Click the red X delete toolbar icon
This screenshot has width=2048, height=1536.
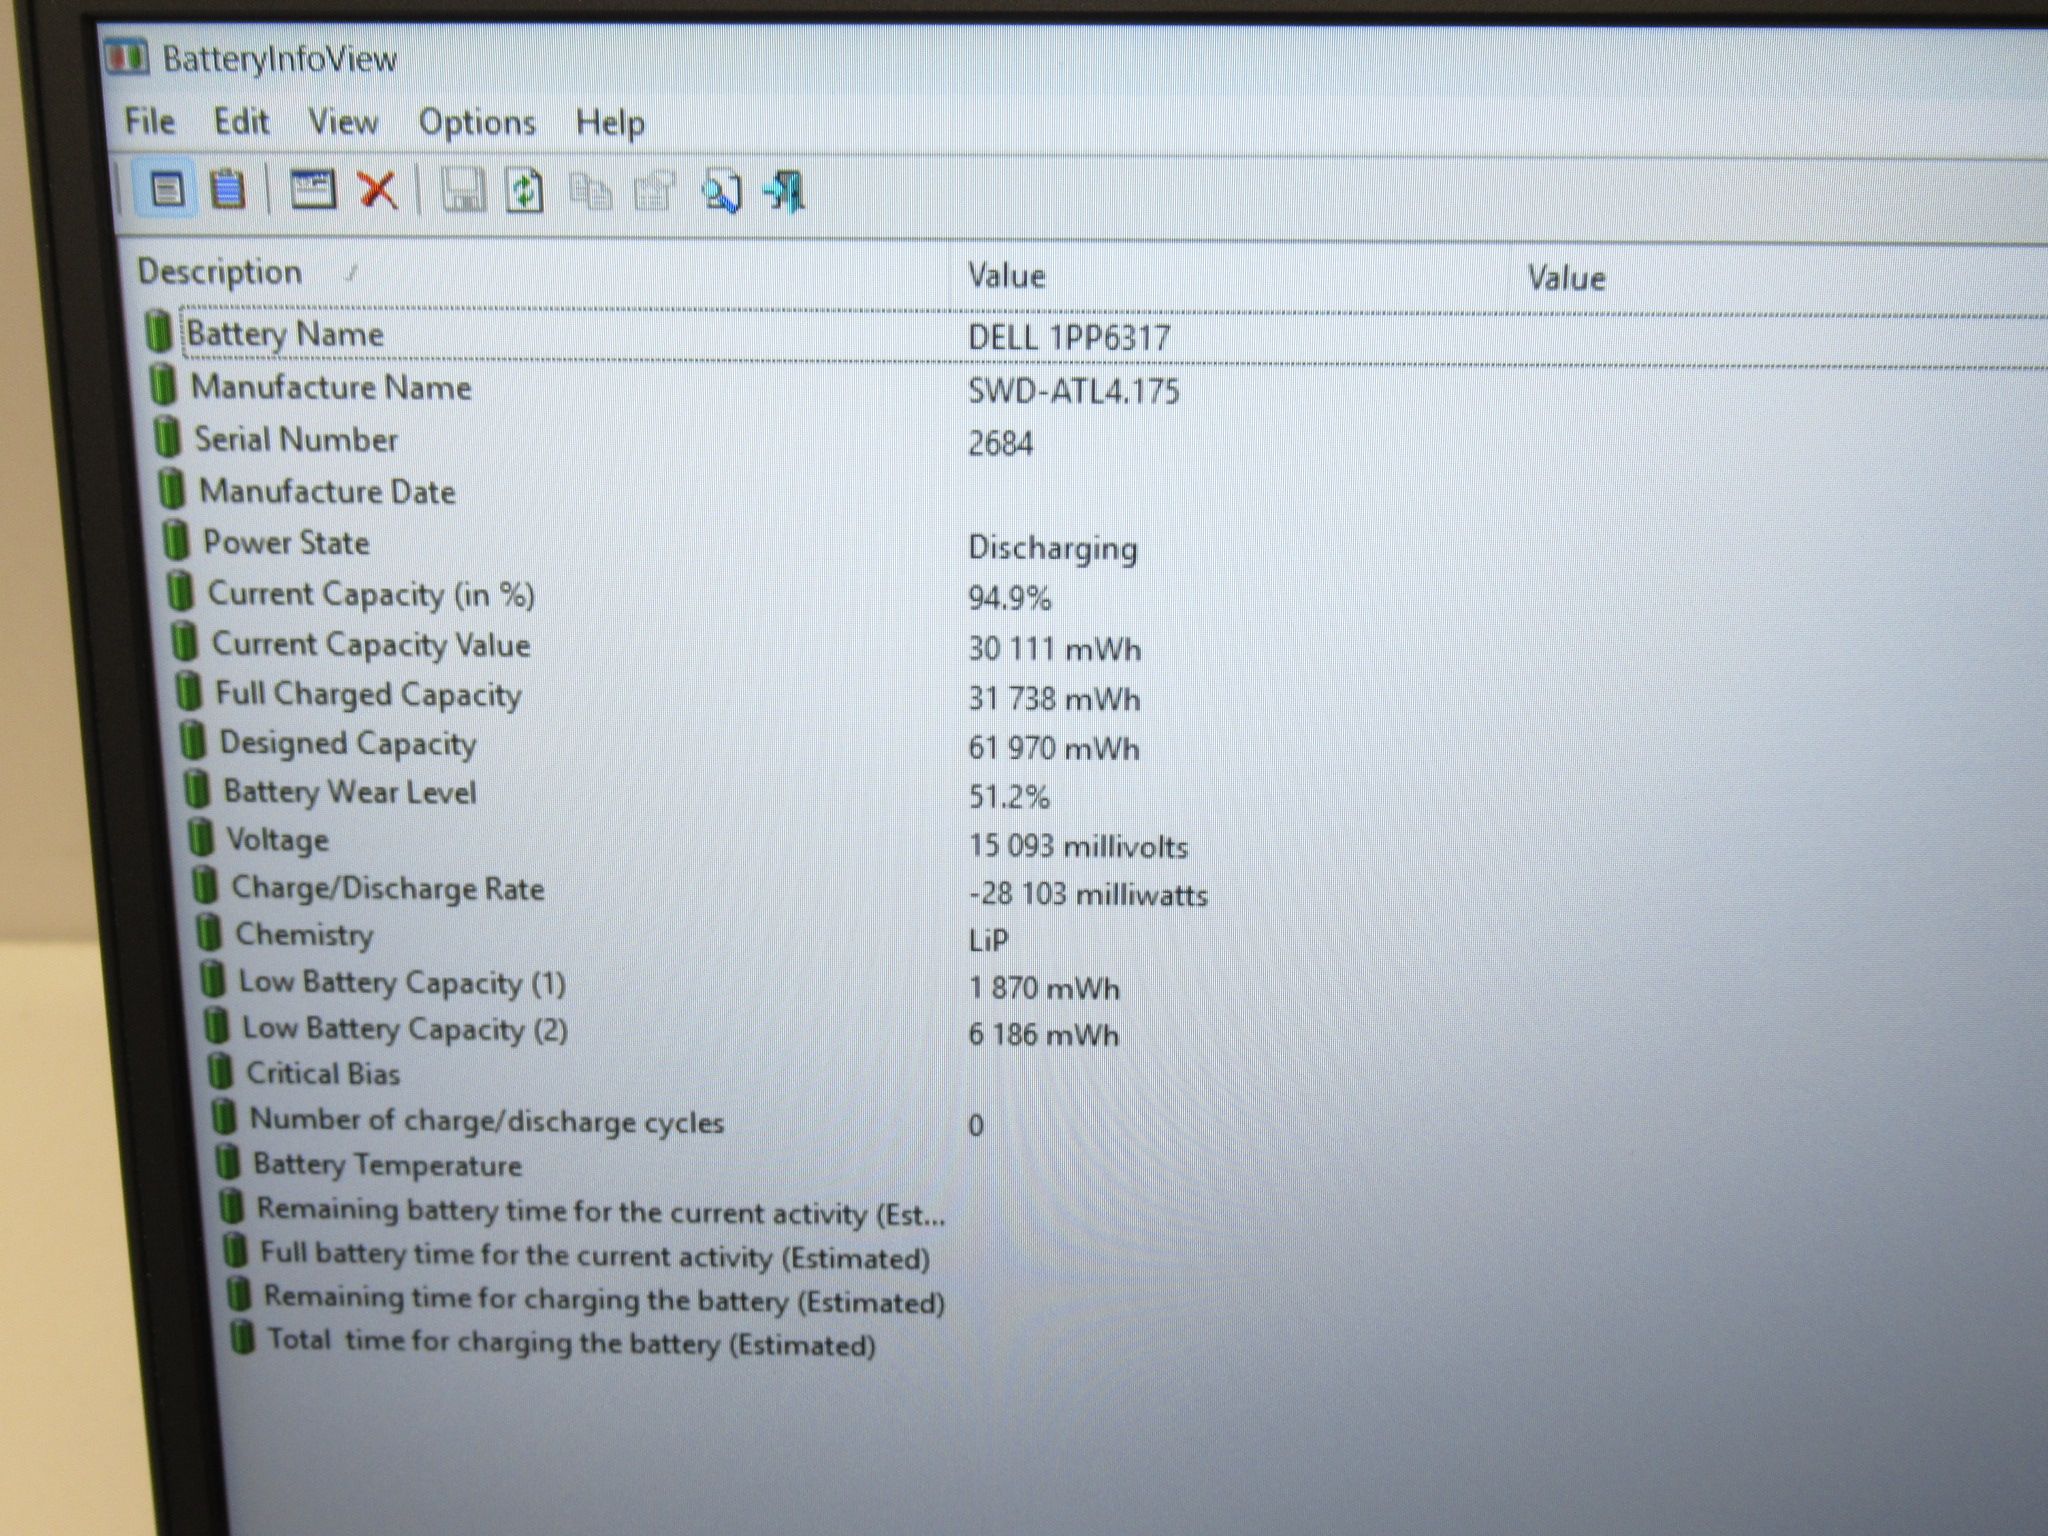click(x=378, y=189)
